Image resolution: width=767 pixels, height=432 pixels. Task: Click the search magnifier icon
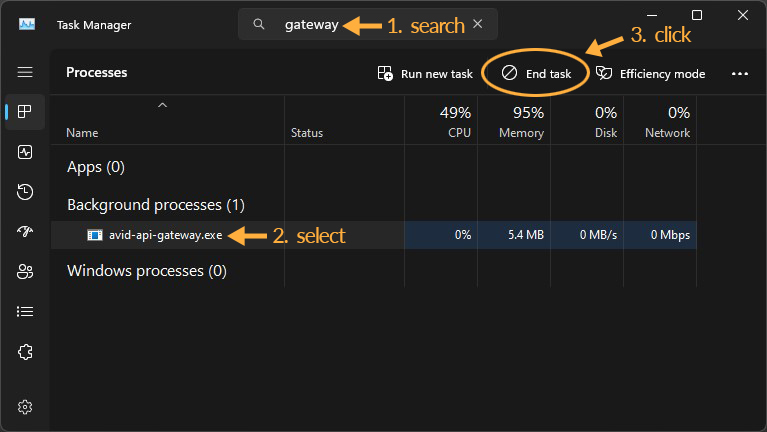259,24
